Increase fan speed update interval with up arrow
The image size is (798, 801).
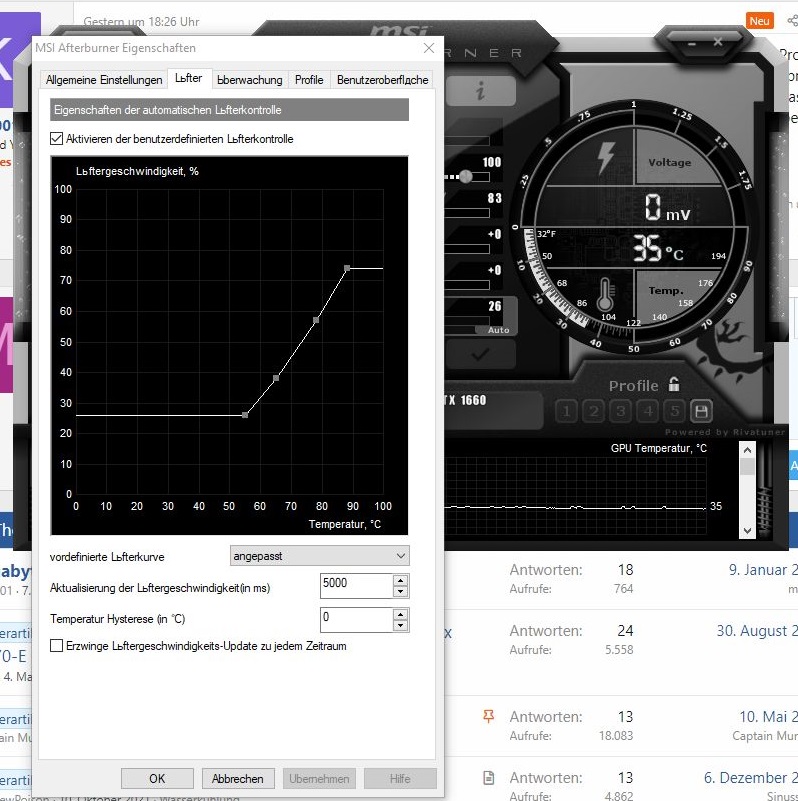(401, 580)
